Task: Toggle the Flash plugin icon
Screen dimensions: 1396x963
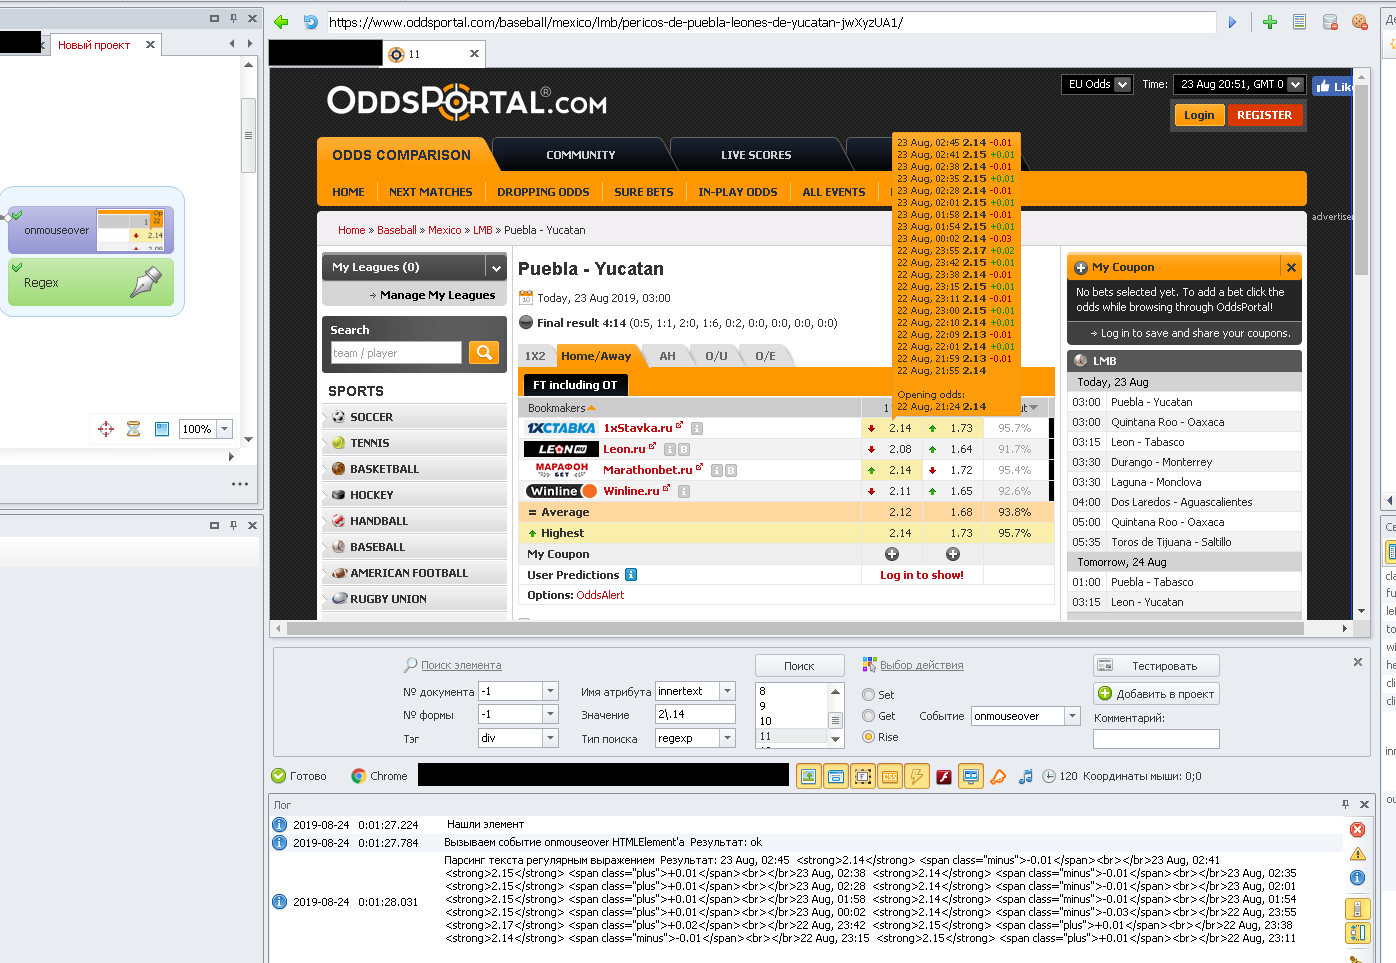Action: click(x=943, y=776)
